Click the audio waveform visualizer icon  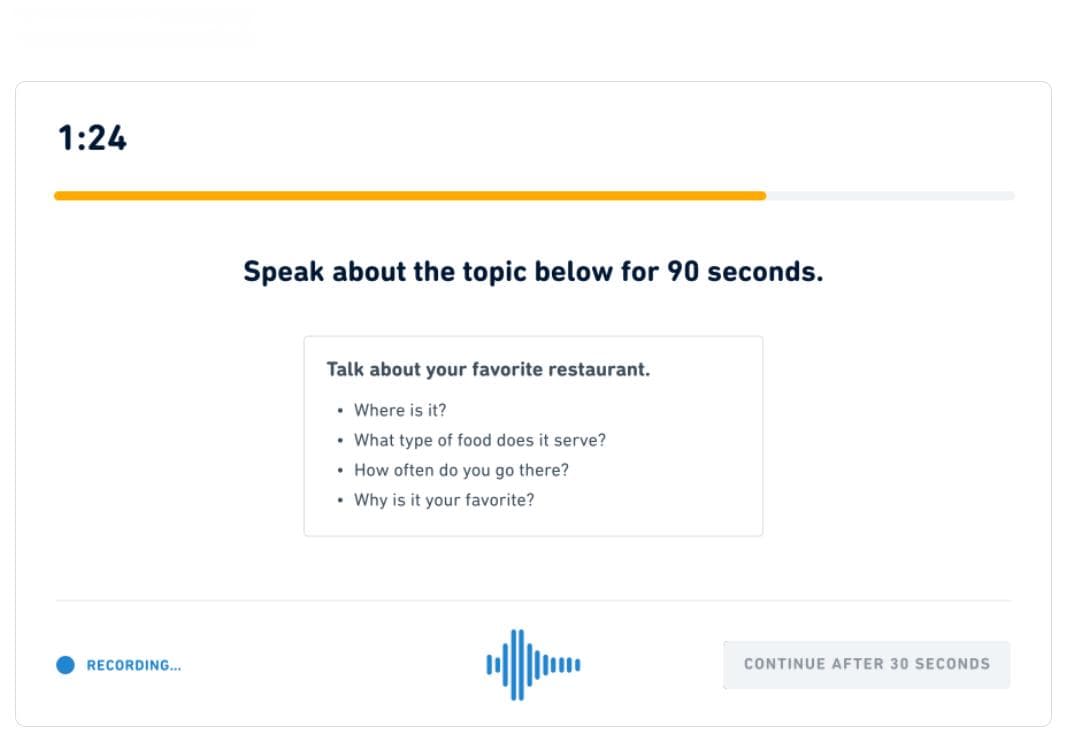(x=533, y=665)
